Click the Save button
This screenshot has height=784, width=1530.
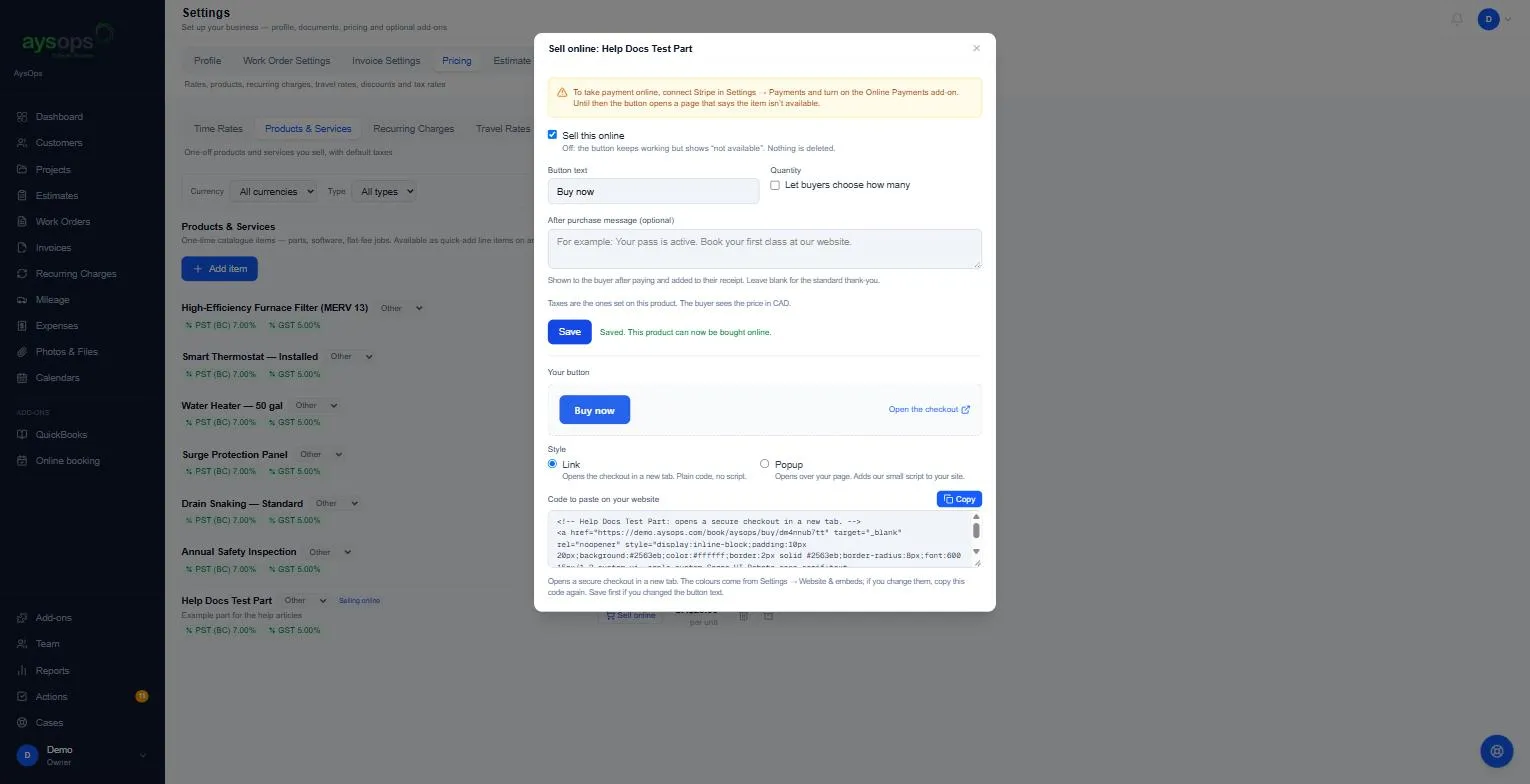(x=569, y=332)
